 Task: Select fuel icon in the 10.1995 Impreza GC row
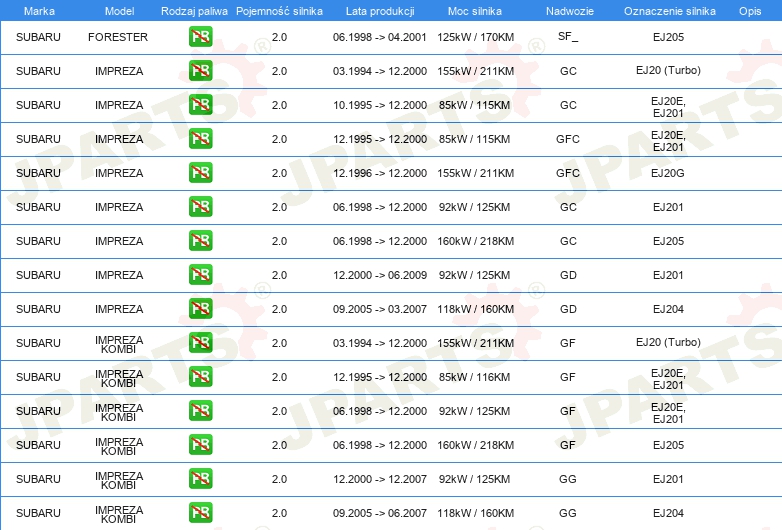[x=200, y=105]
